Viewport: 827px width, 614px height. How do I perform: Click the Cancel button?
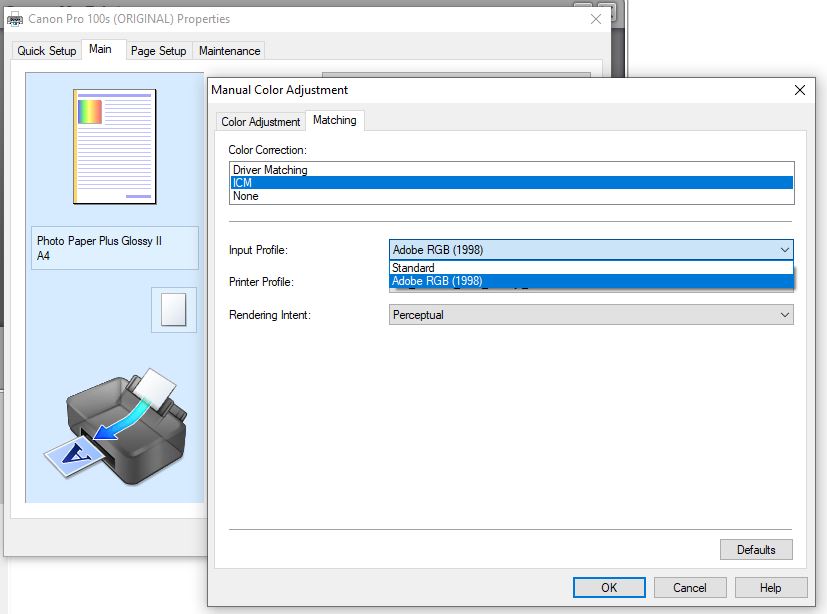[x=689, y=588]
